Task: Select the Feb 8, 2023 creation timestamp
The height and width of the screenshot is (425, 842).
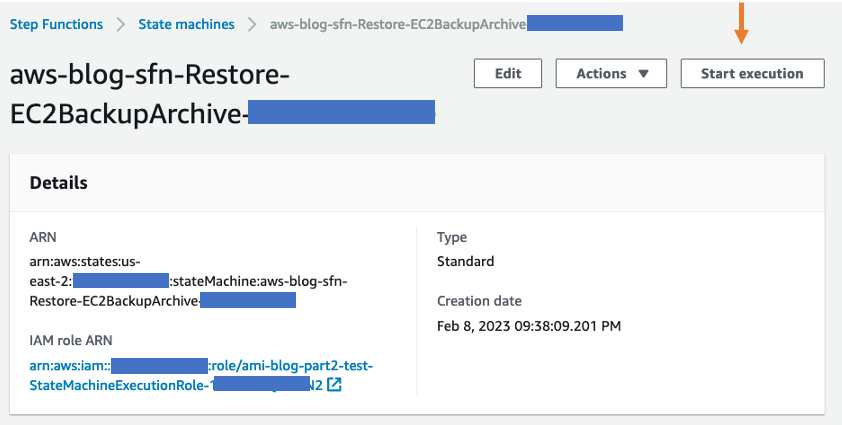Action: click(529, 326)
